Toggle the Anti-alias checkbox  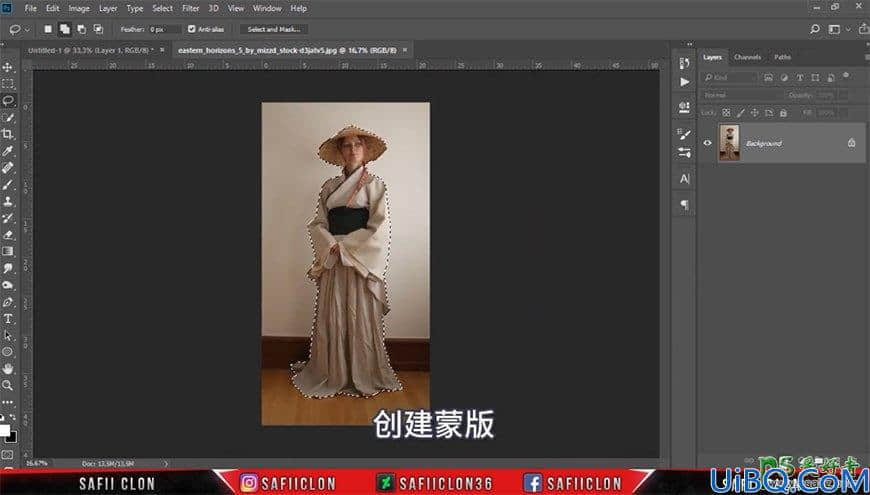pyautogui.click(x=192, y=29)
